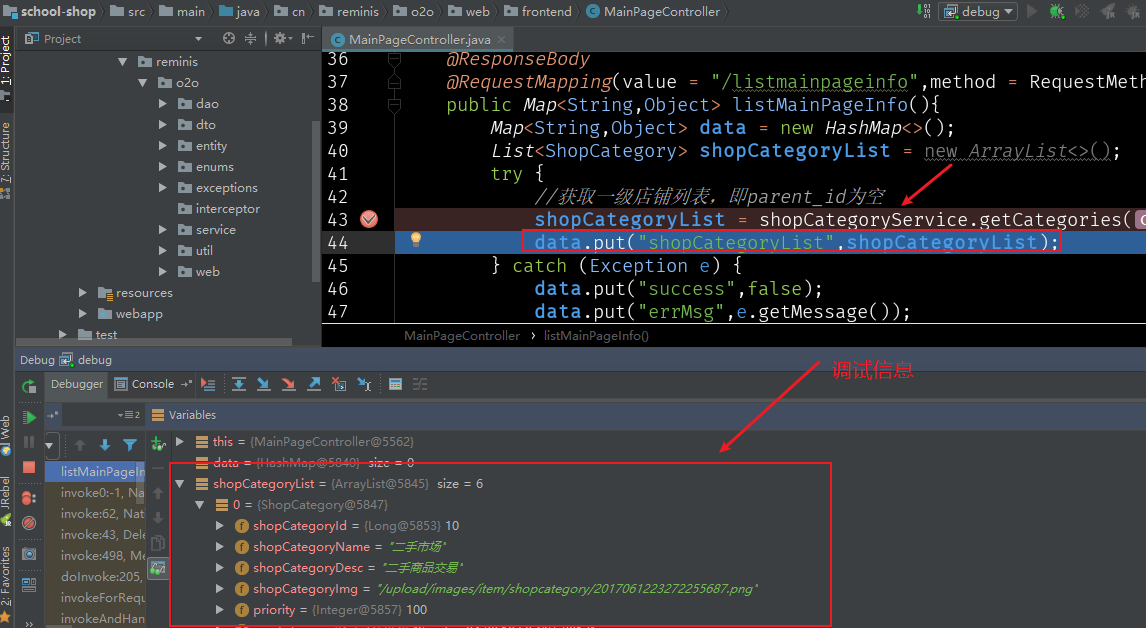Close the MainPageController.java tab
The width and height of the screenshot is (1146, 628).
(501, 39)
